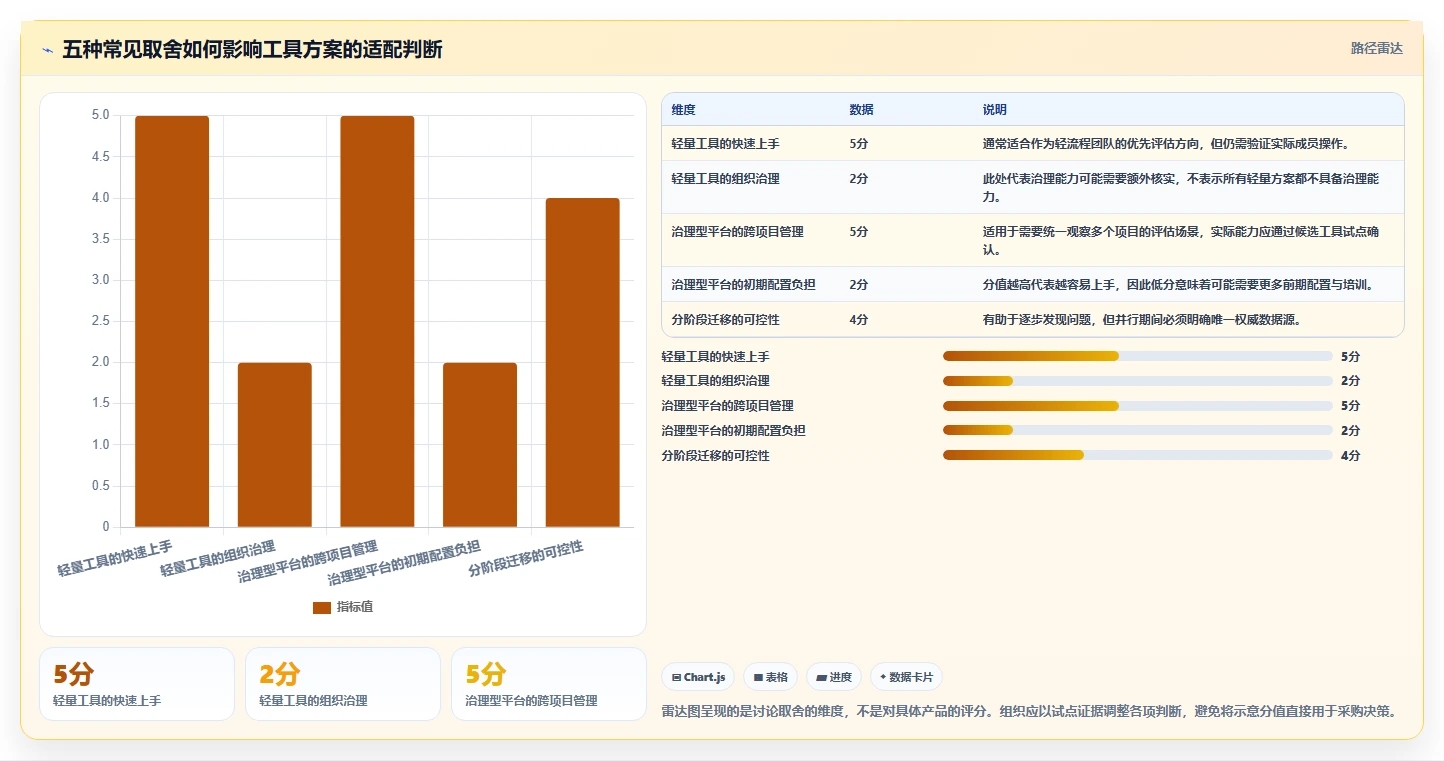Click the 2.5 tick on the y-axis
Viewport: 1444px width, 761px height.
point(100,321)
